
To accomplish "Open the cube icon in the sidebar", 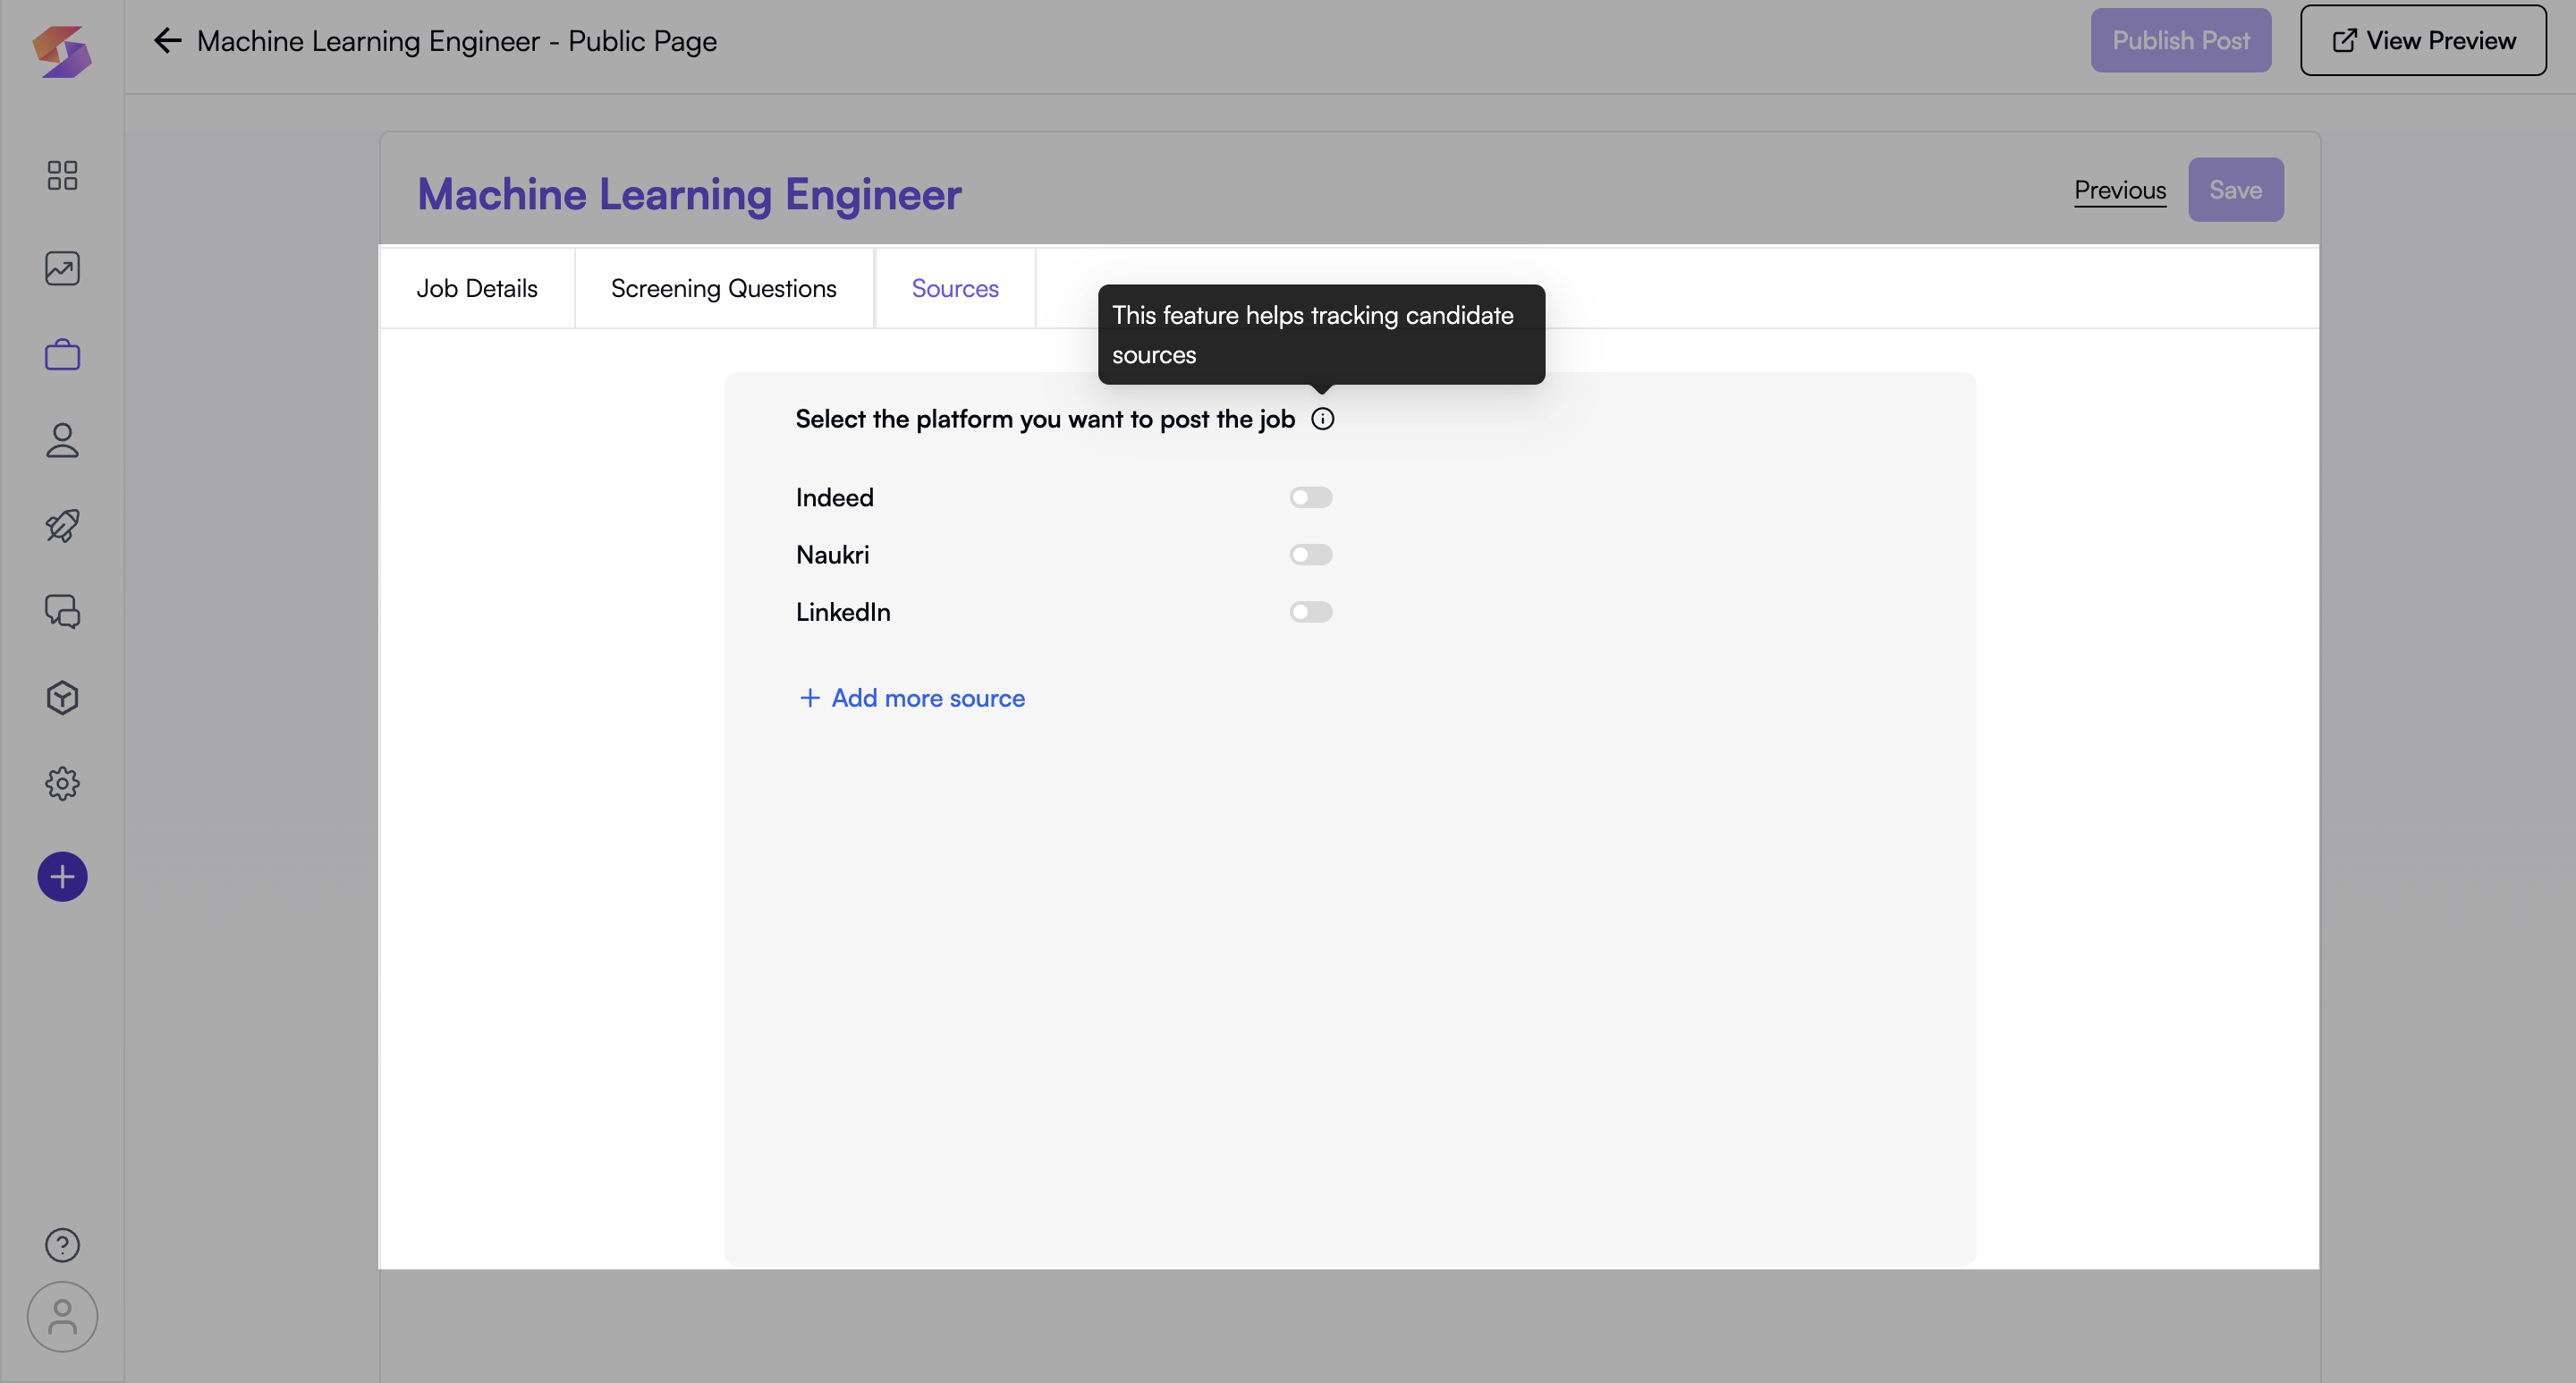I will coord(62,698).
